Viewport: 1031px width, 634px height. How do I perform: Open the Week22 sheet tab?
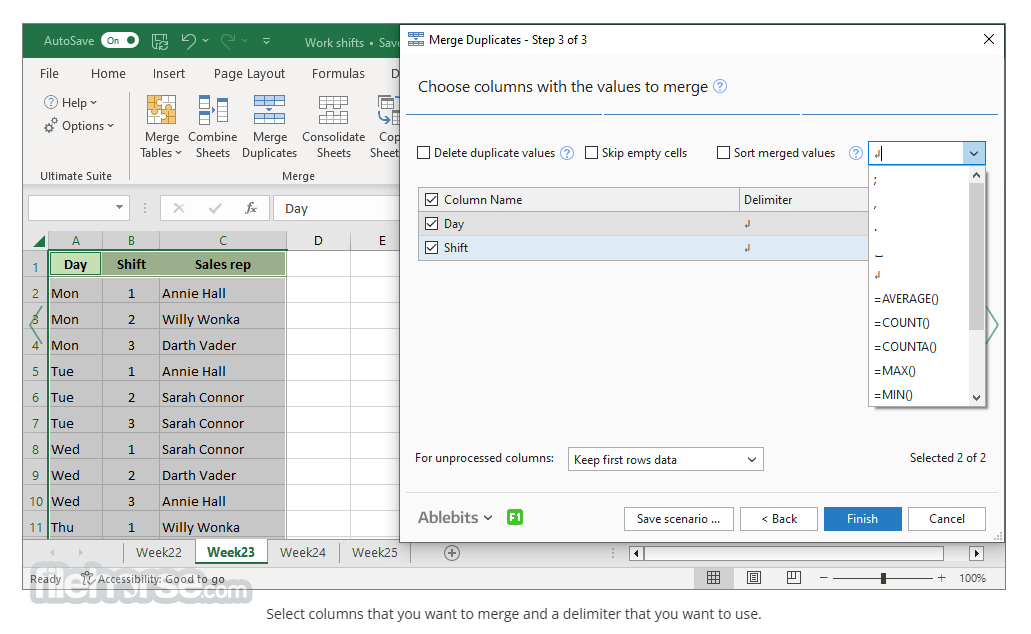[x=158, y=552]
